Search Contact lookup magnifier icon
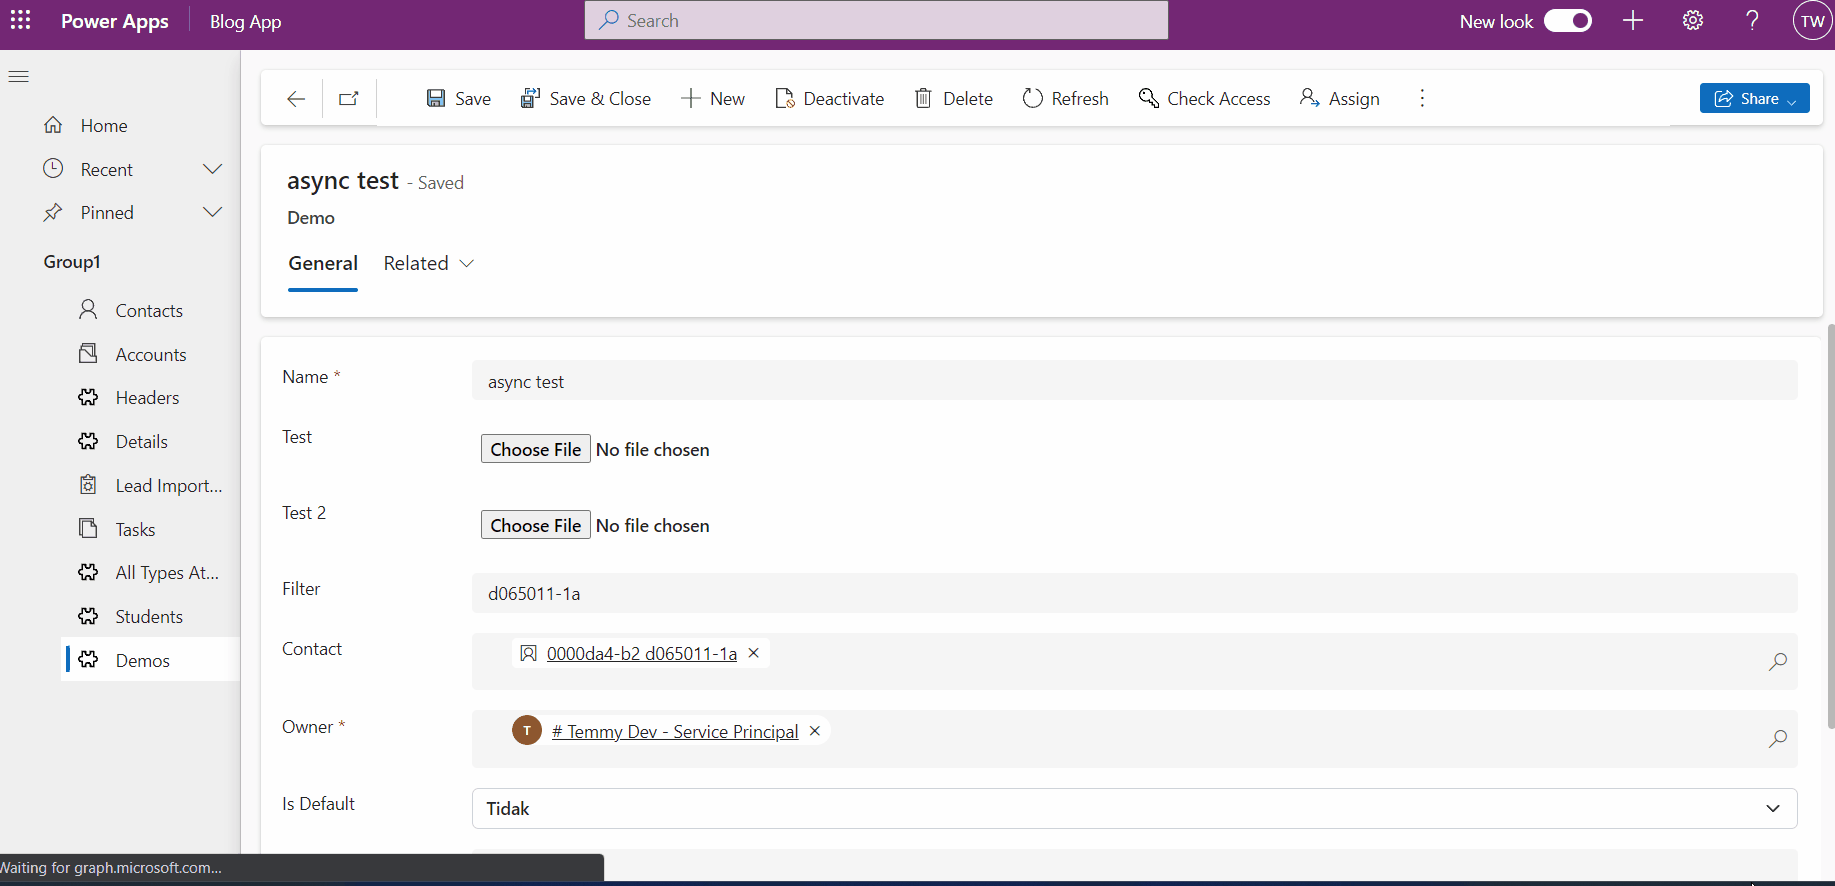The width and height of the screenshot is (1835, 886). 1777,661
